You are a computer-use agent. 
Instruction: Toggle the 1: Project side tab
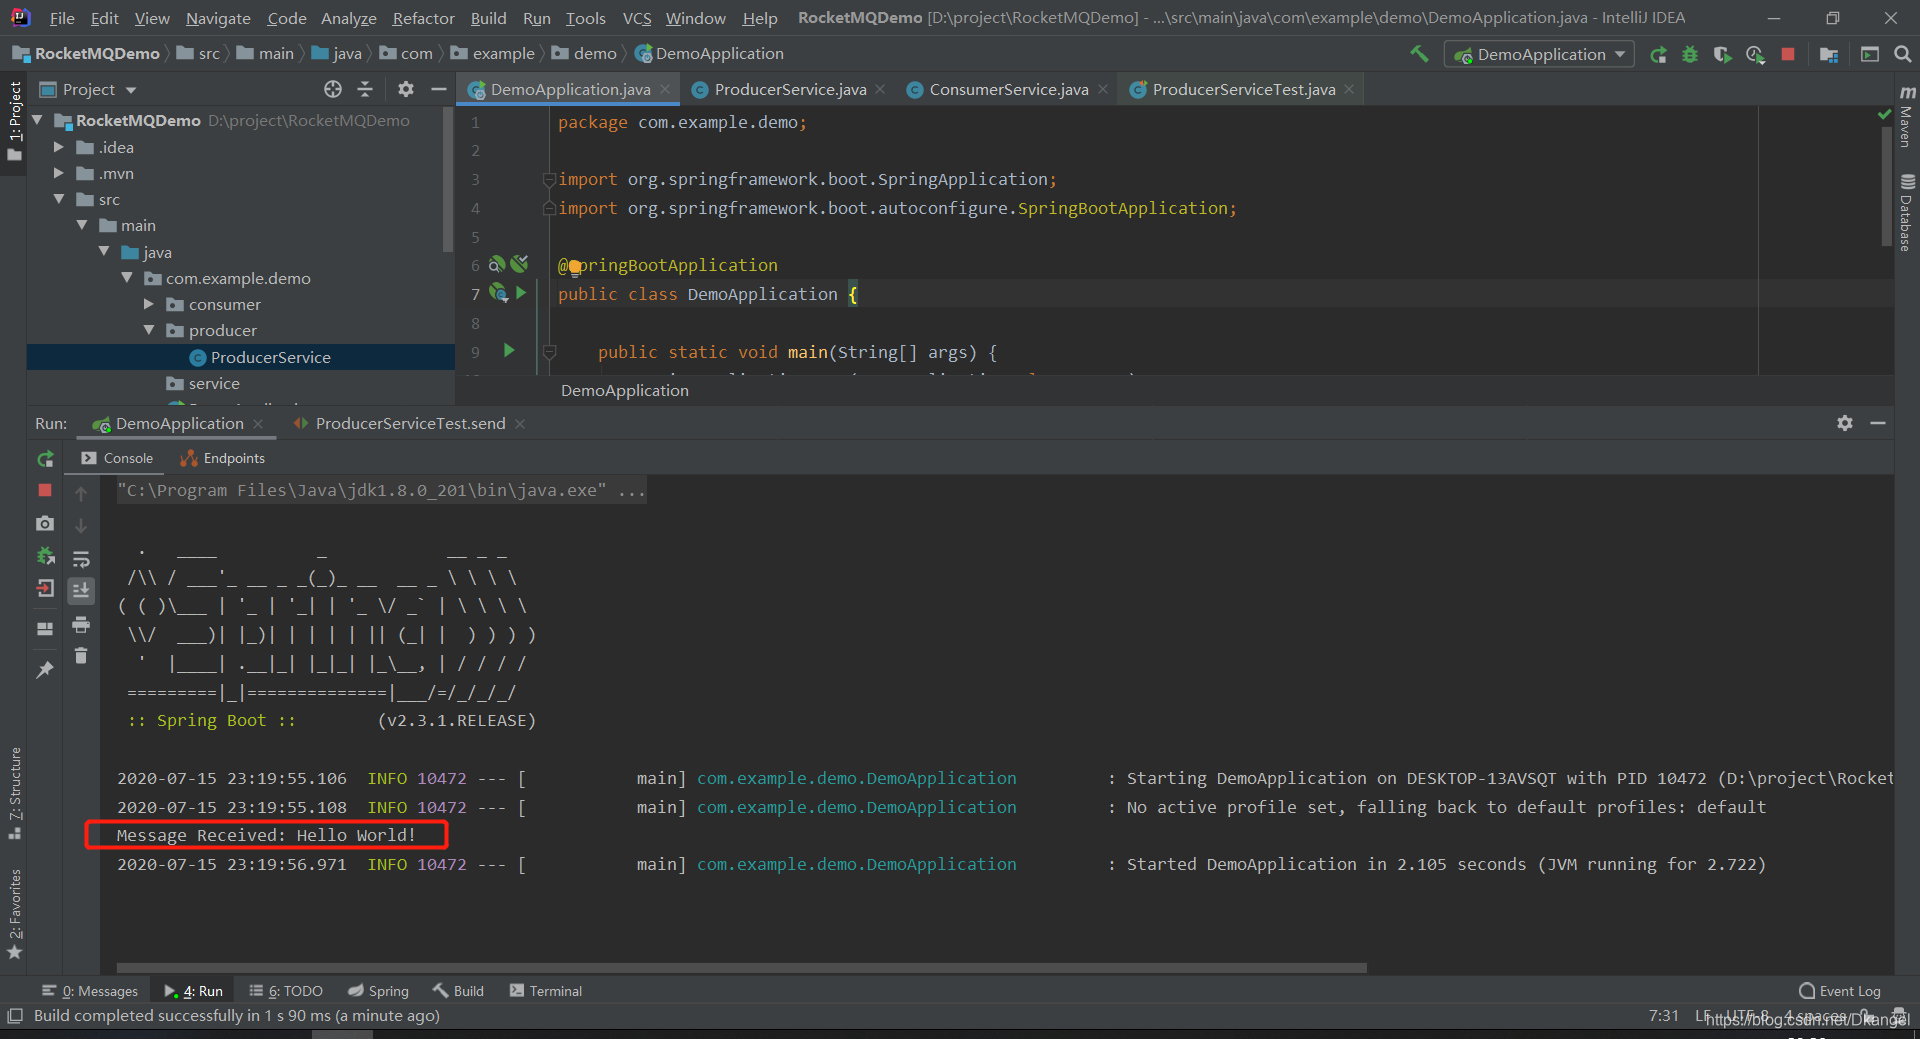[x=14, y=120]
